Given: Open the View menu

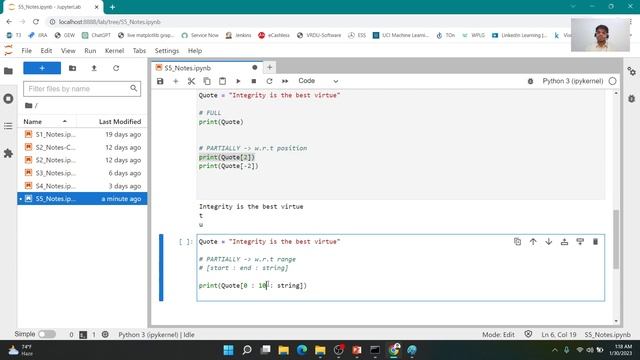Looking at the screenshot, I should coord(68,51).
